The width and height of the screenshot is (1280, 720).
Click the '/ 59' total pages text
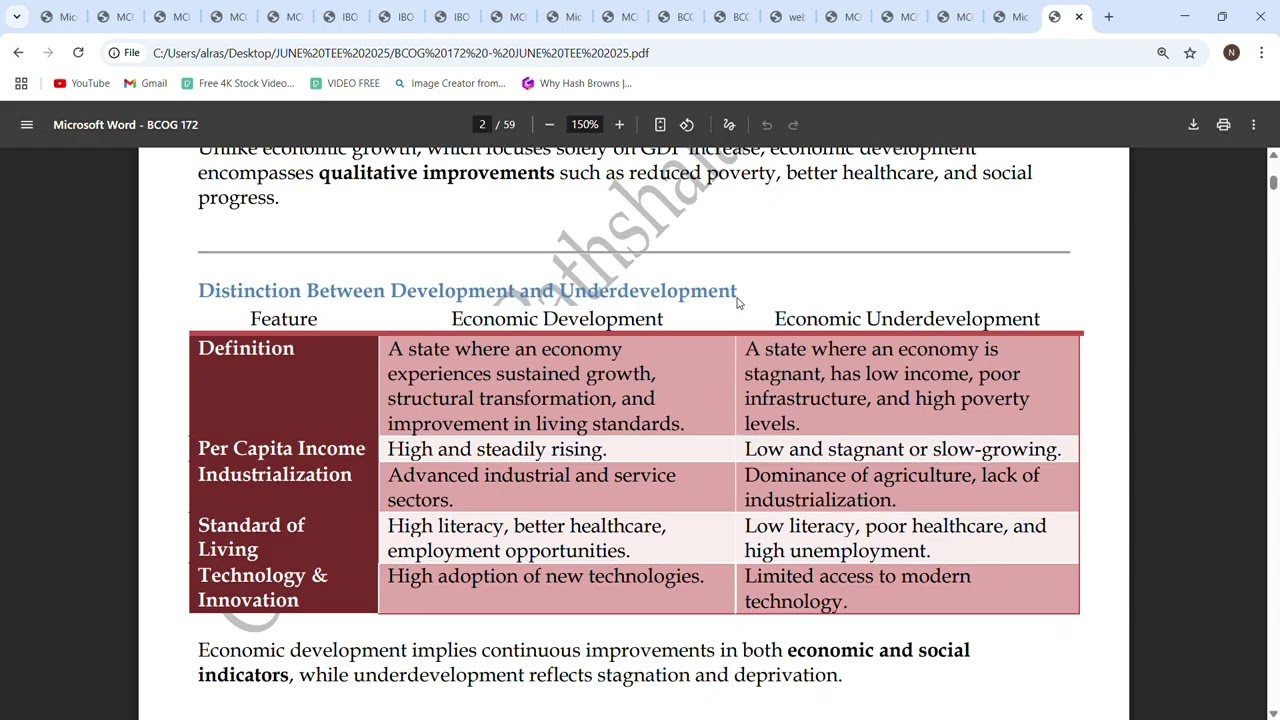pos(506,125)
